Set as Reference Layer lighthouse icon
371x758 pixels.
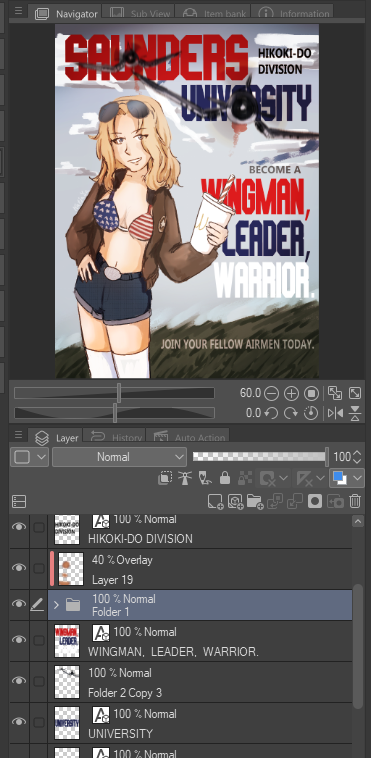(x=184, y=479)
